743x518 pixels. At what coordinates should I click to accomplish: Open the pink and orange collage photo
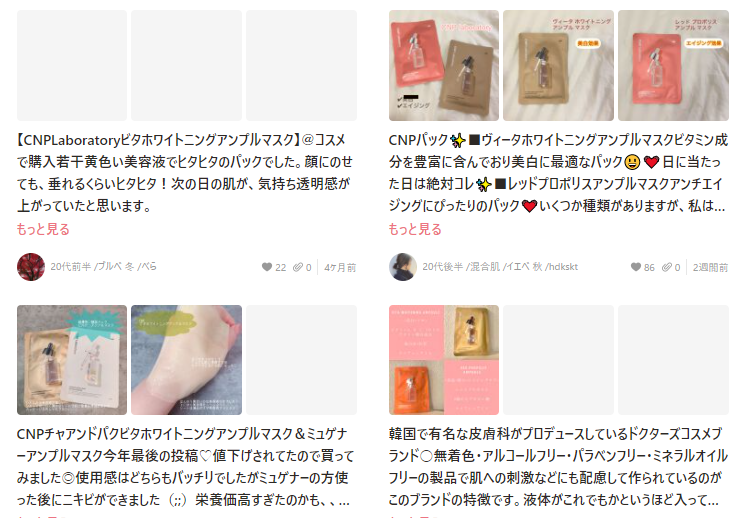point(444,360)
